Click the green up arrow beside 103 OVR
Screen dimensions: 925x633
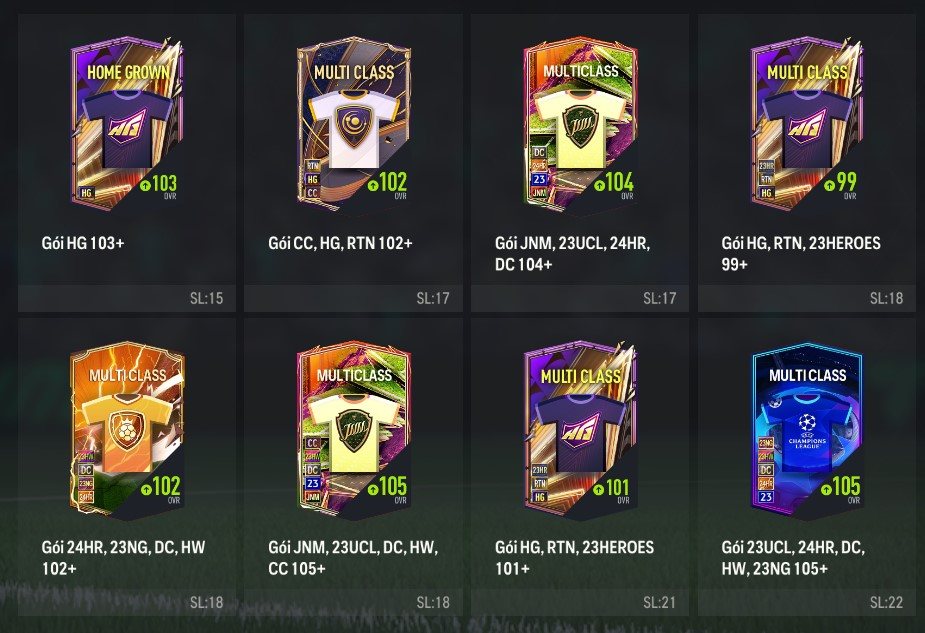pyautogui.click(x=146, y=185)
